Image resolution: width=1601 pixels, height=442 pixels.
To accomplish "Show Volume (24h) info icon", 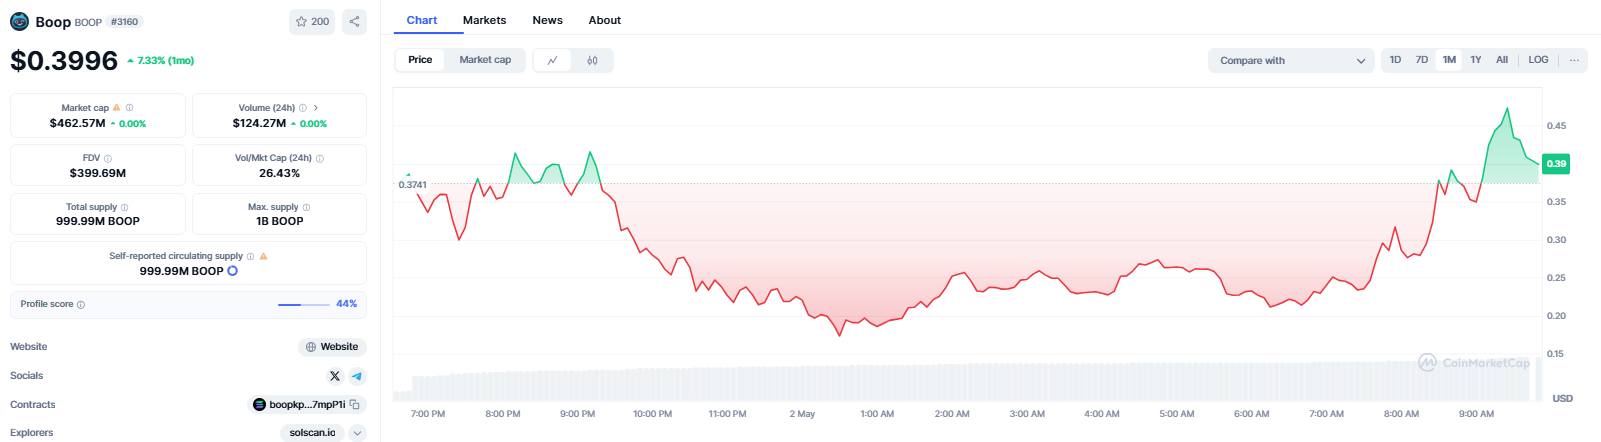I will coord(303,108).
